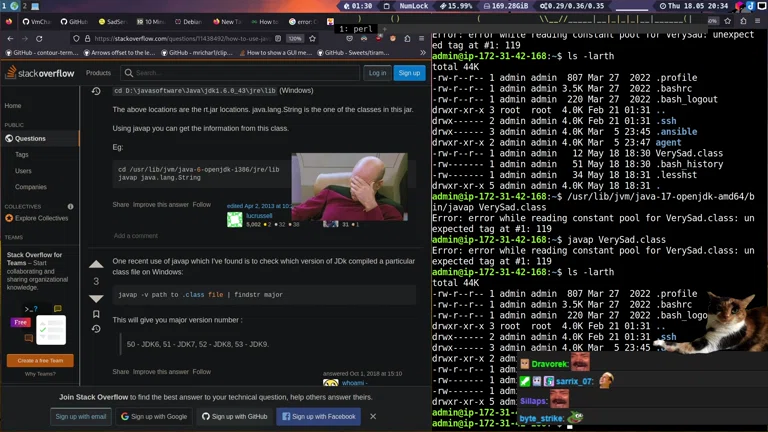Show activity history of first answer
Viewport: 768px width, 432px height.
pos(96,91)
